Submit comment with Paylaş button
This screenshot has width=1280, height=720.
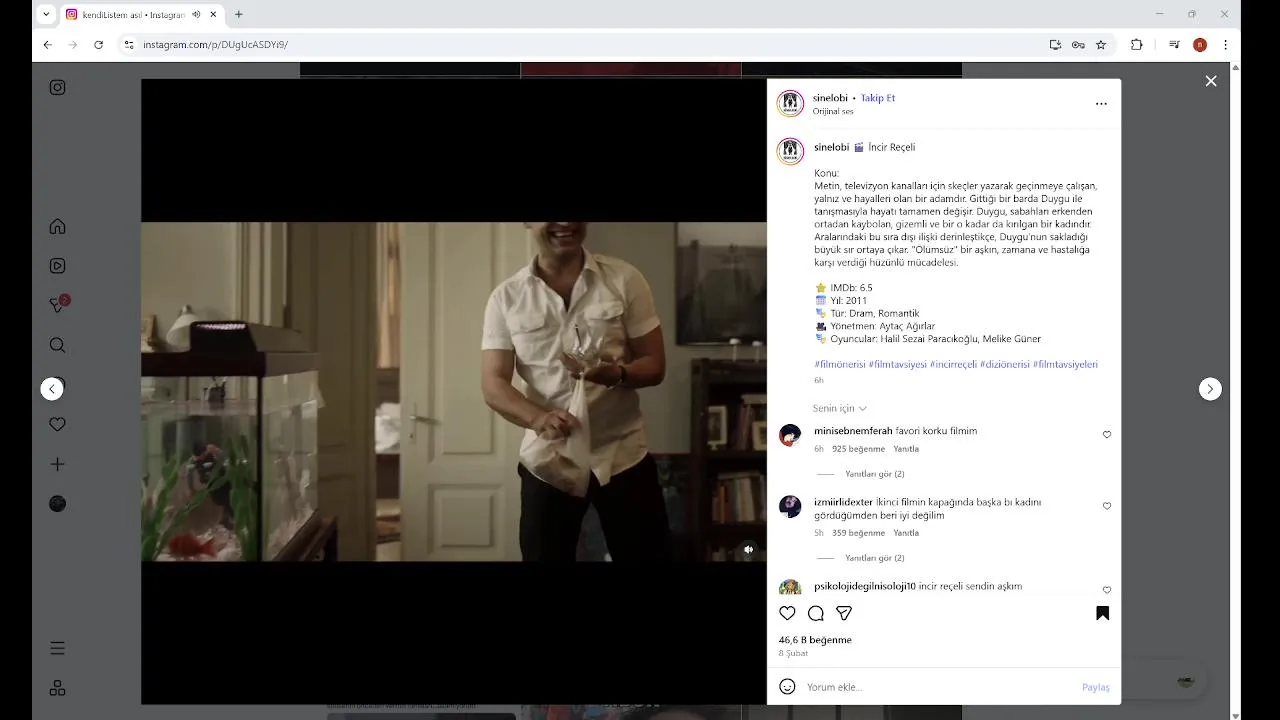(x=1095, y=687)
